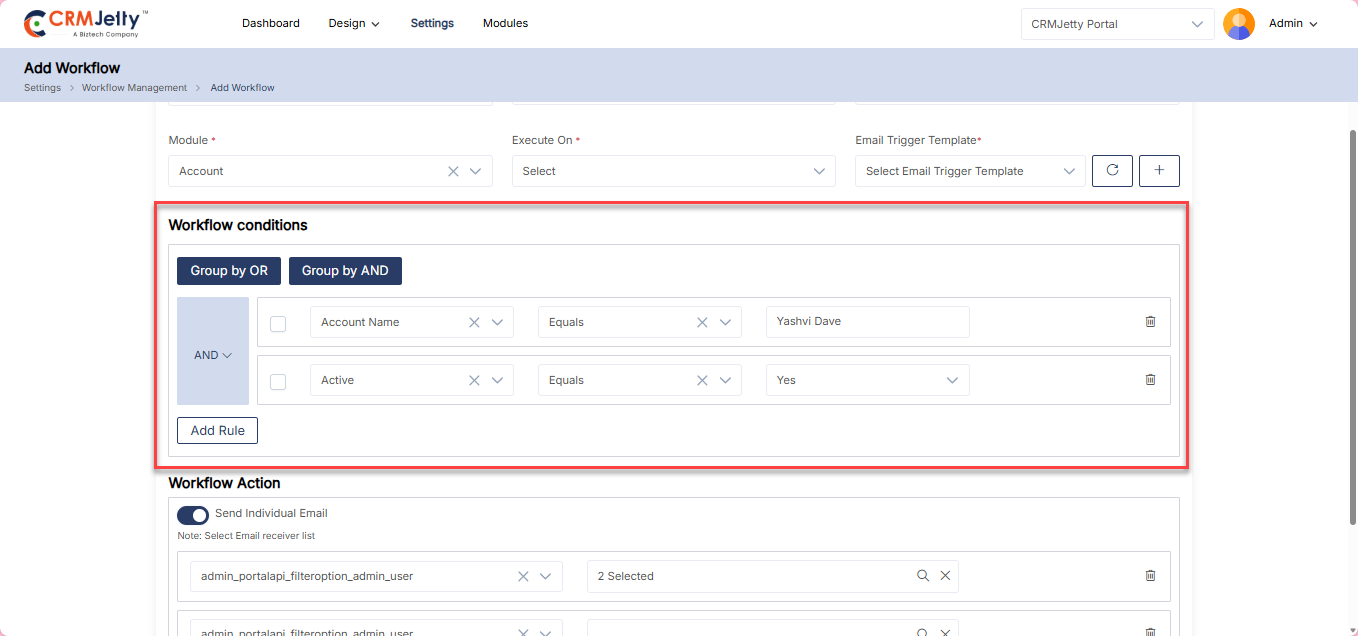Click the Admin user avatar
The width and height of the screenshot is (1358, 636).
pyautogui.click(x=1239, y=24)
